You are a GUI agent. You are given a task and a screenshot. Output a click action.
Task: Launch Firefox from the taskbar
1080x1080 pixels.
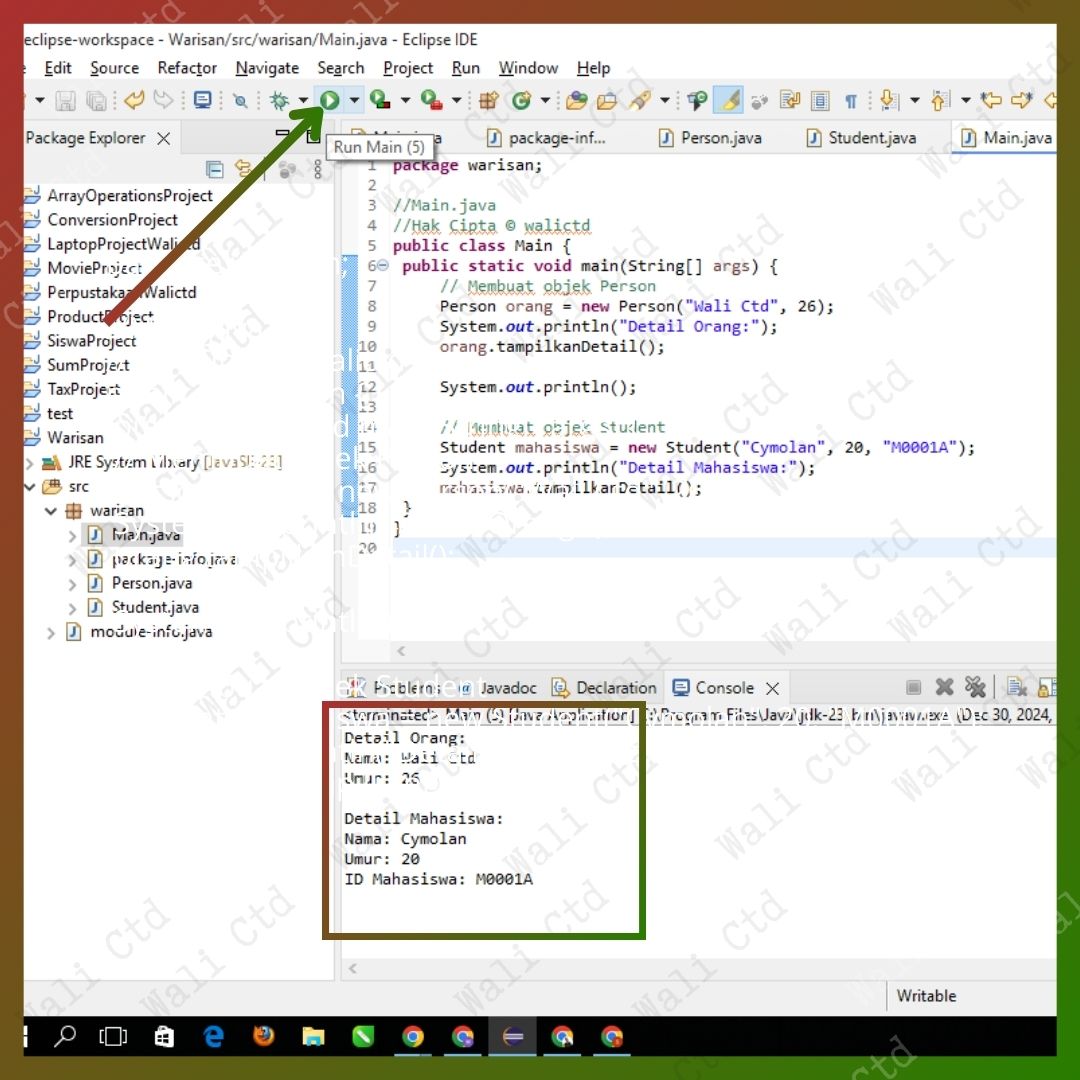(264, 1036)
